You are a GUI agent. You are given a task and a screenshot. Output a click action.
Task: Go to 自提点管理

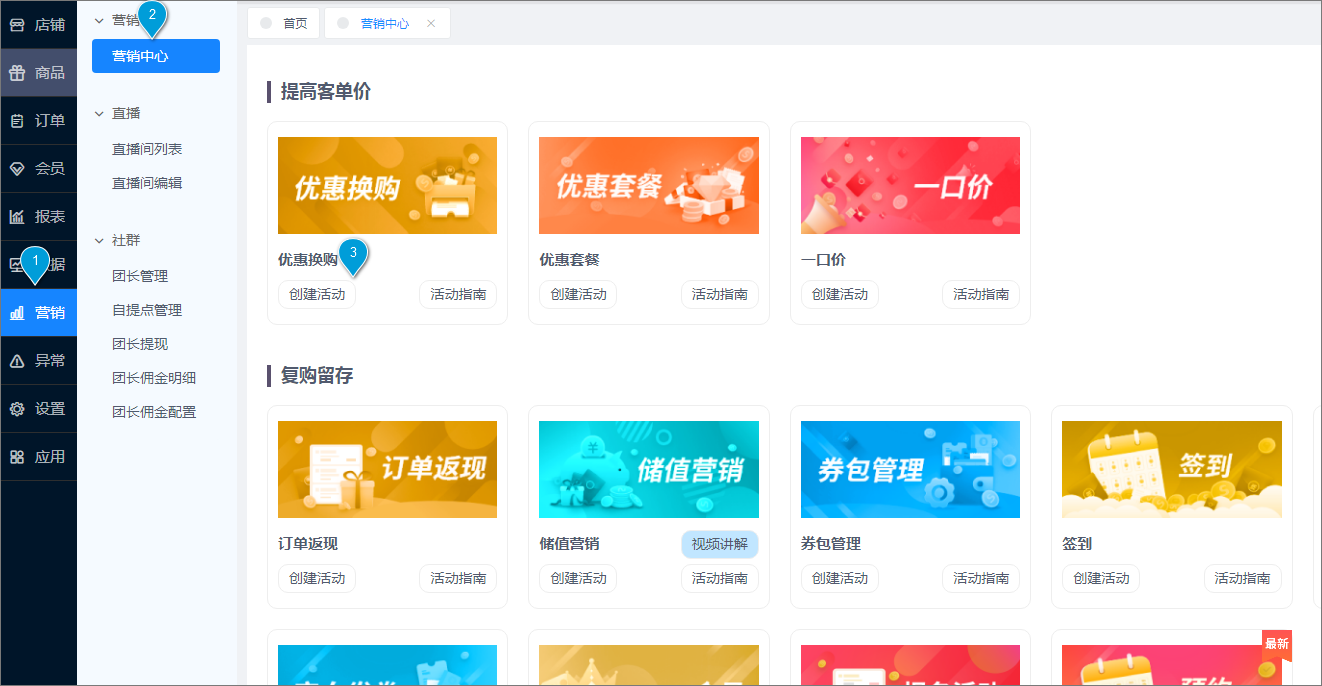(x=147, y=310)
